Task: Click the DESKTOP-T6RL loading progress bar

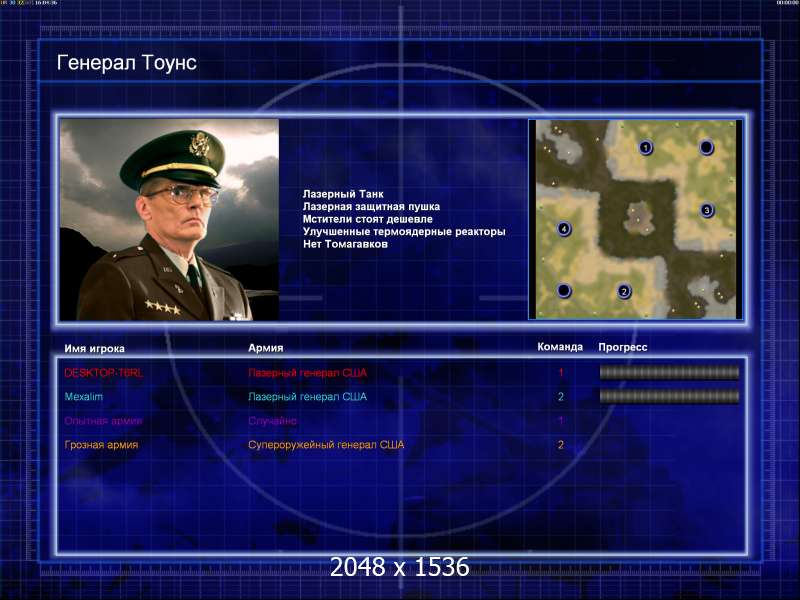Action: pos(669,372)
